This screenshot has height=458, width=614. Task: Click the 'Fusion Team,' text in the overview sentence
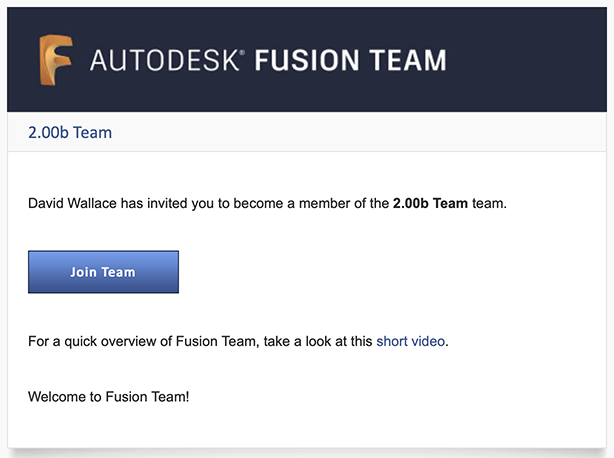[x=217, y=341]
